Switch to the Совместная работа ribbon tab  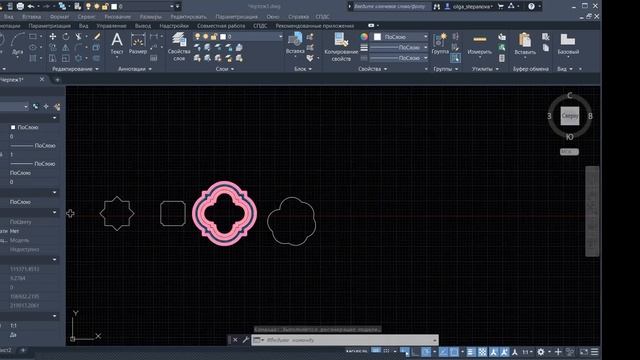tap(221, 26)
